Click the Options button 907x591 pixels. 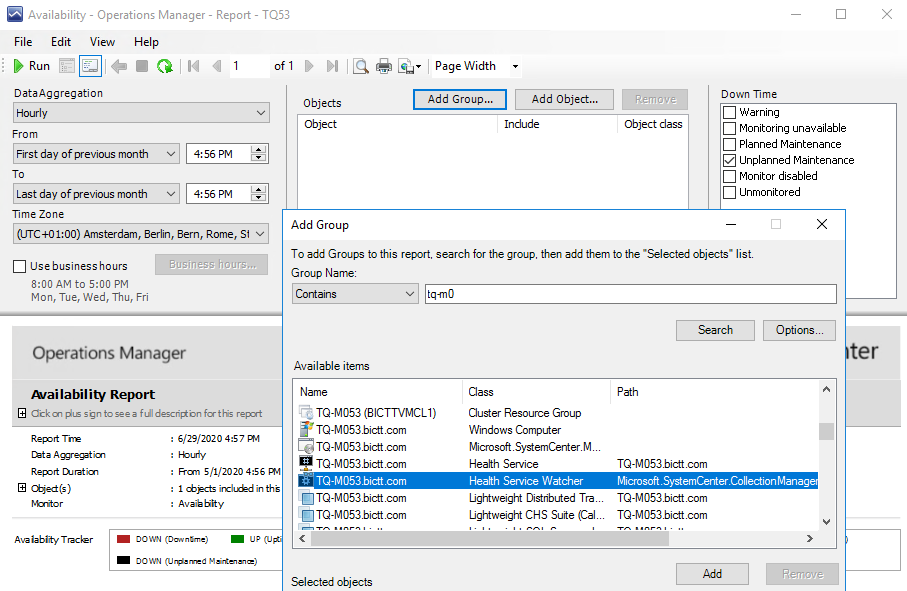[x=799, y=330]
